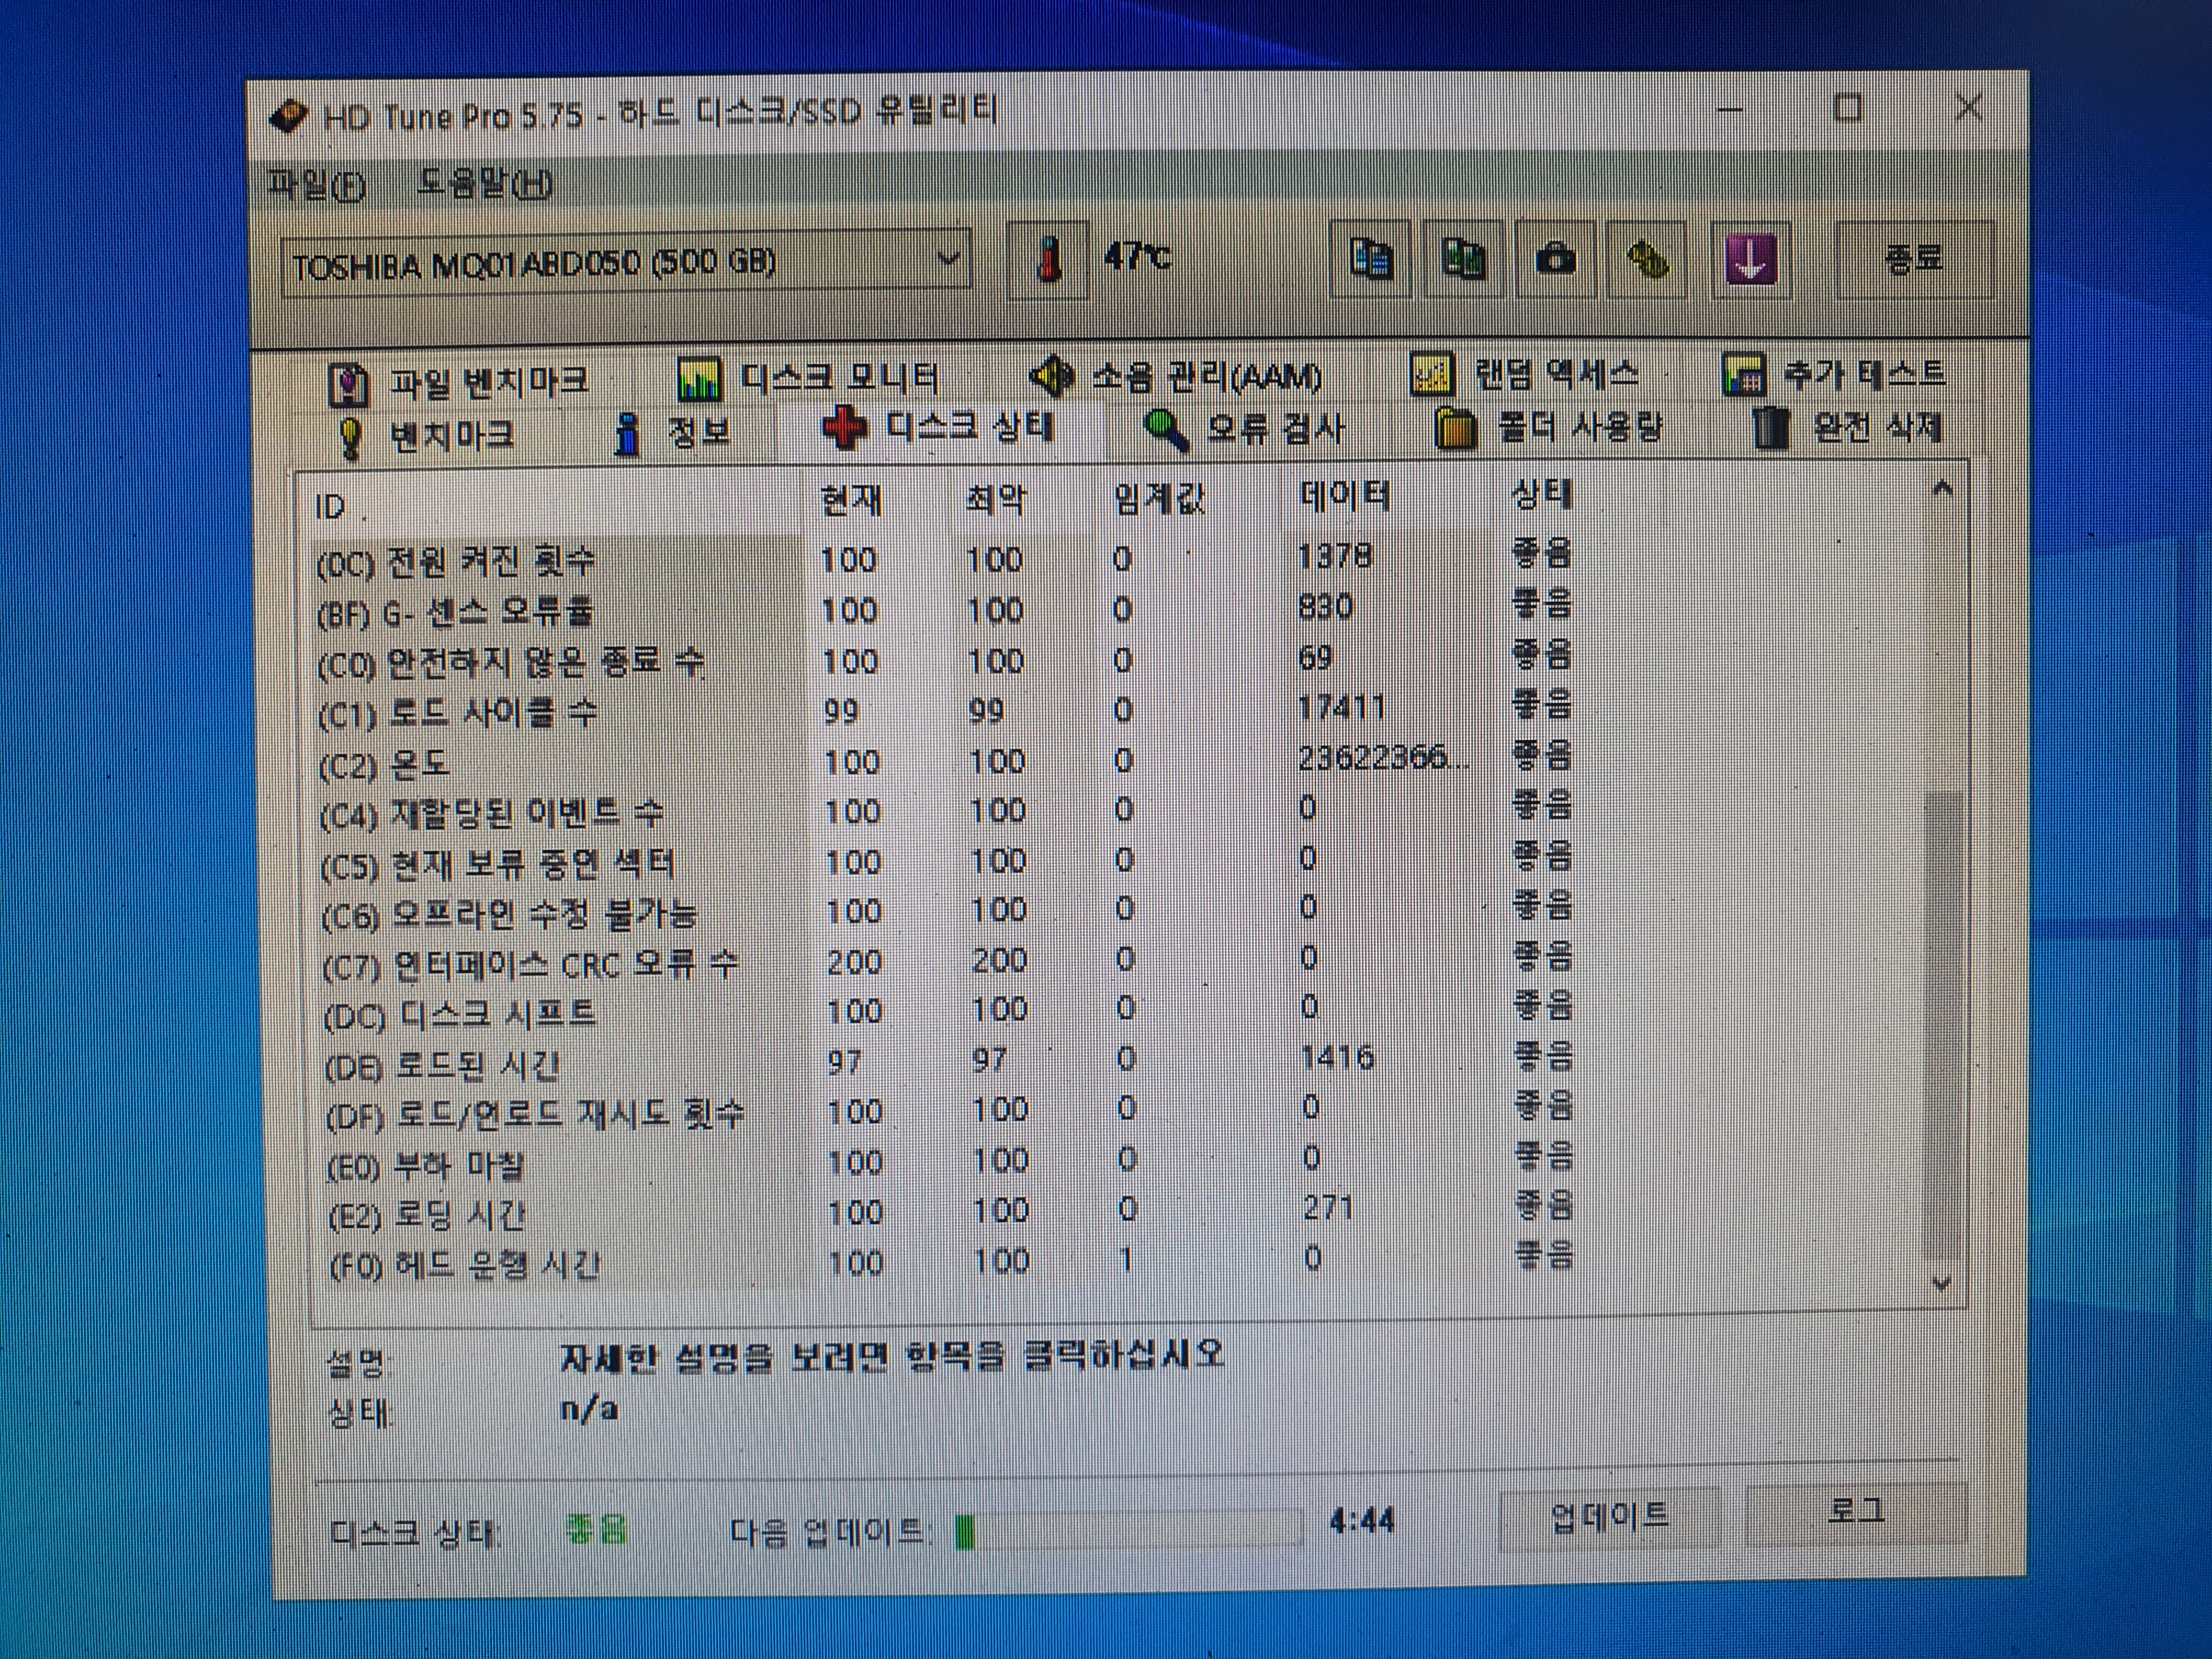
Task: Click the data value 17411
Action: (1341, 708)
